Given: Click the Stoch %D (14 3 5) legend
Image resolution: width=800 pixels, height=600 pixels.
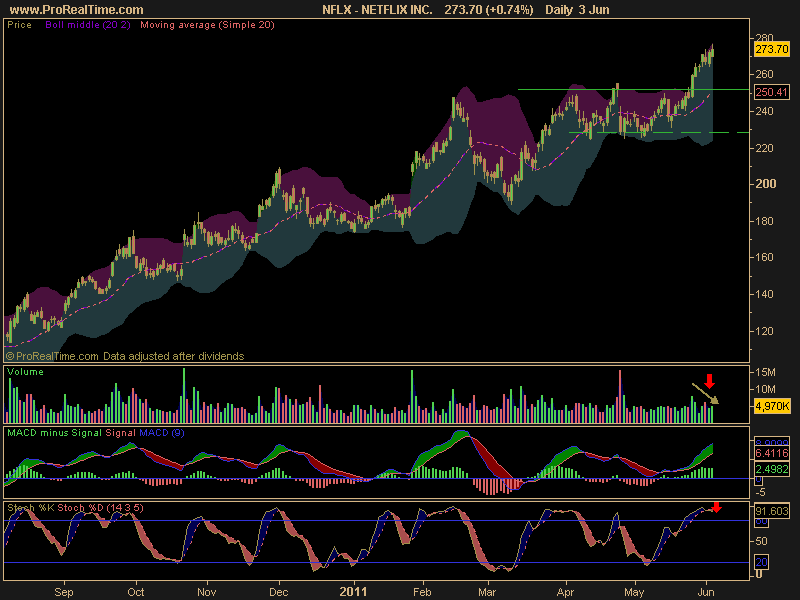Looking at the screenshot, I should pyautogui.click(x=101, y=508).
